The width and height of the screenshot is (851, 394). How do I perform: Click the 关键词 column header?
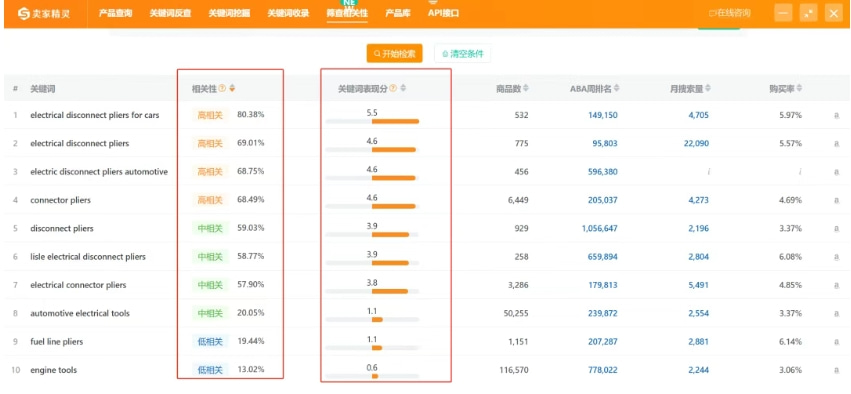click(x=42, y=88)
